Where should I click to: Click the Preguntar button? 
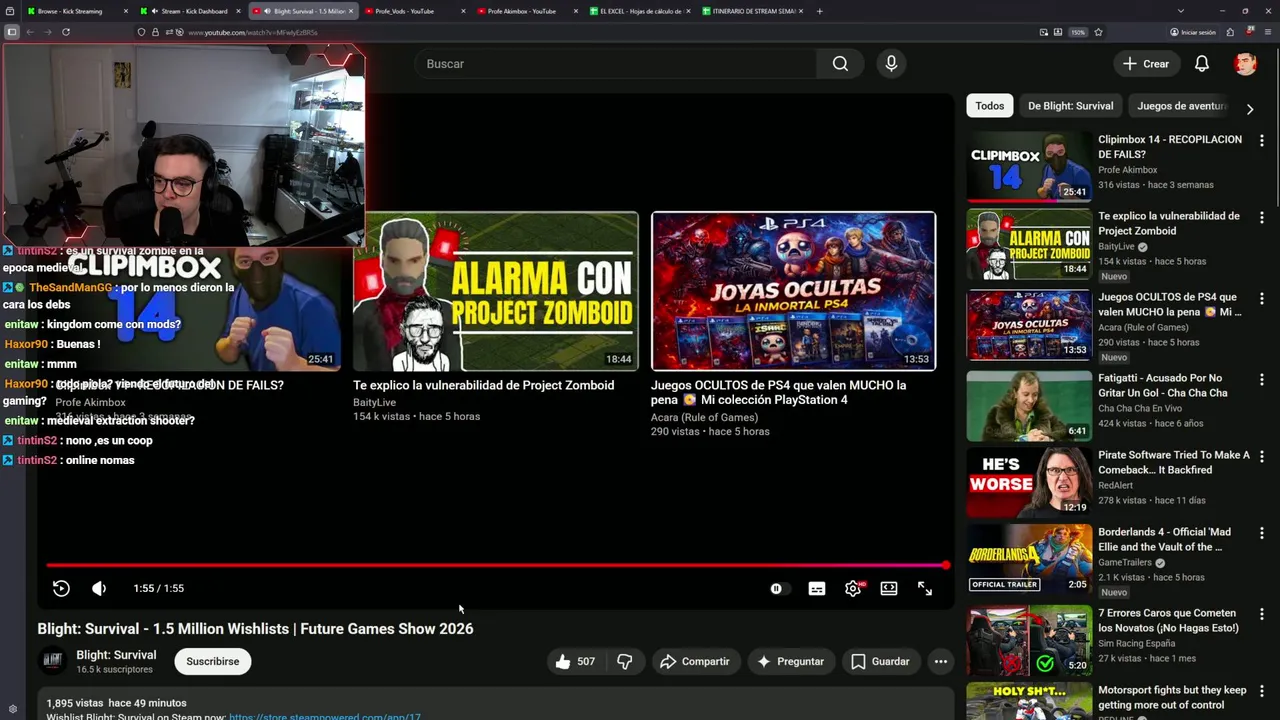tap(791, 661)
